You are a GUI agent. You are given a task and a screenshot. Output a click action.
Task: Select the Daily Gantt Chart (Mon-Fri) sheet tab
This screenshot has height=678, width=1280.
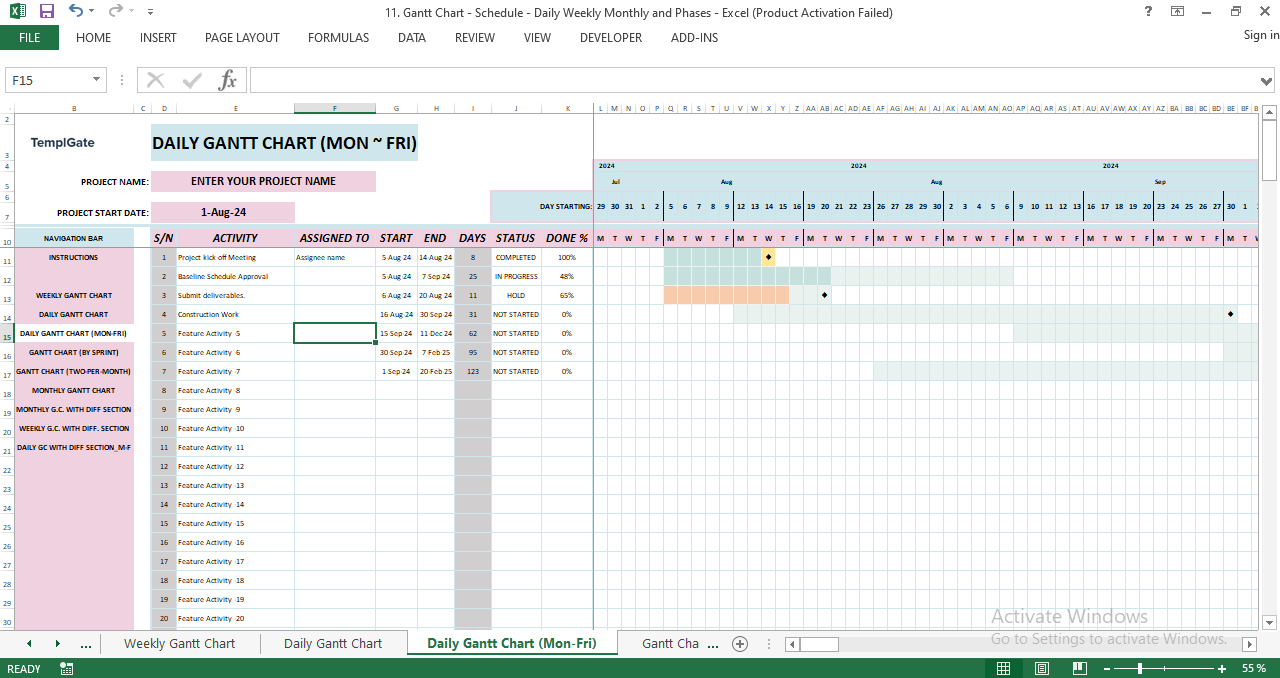tap(512, 643)
